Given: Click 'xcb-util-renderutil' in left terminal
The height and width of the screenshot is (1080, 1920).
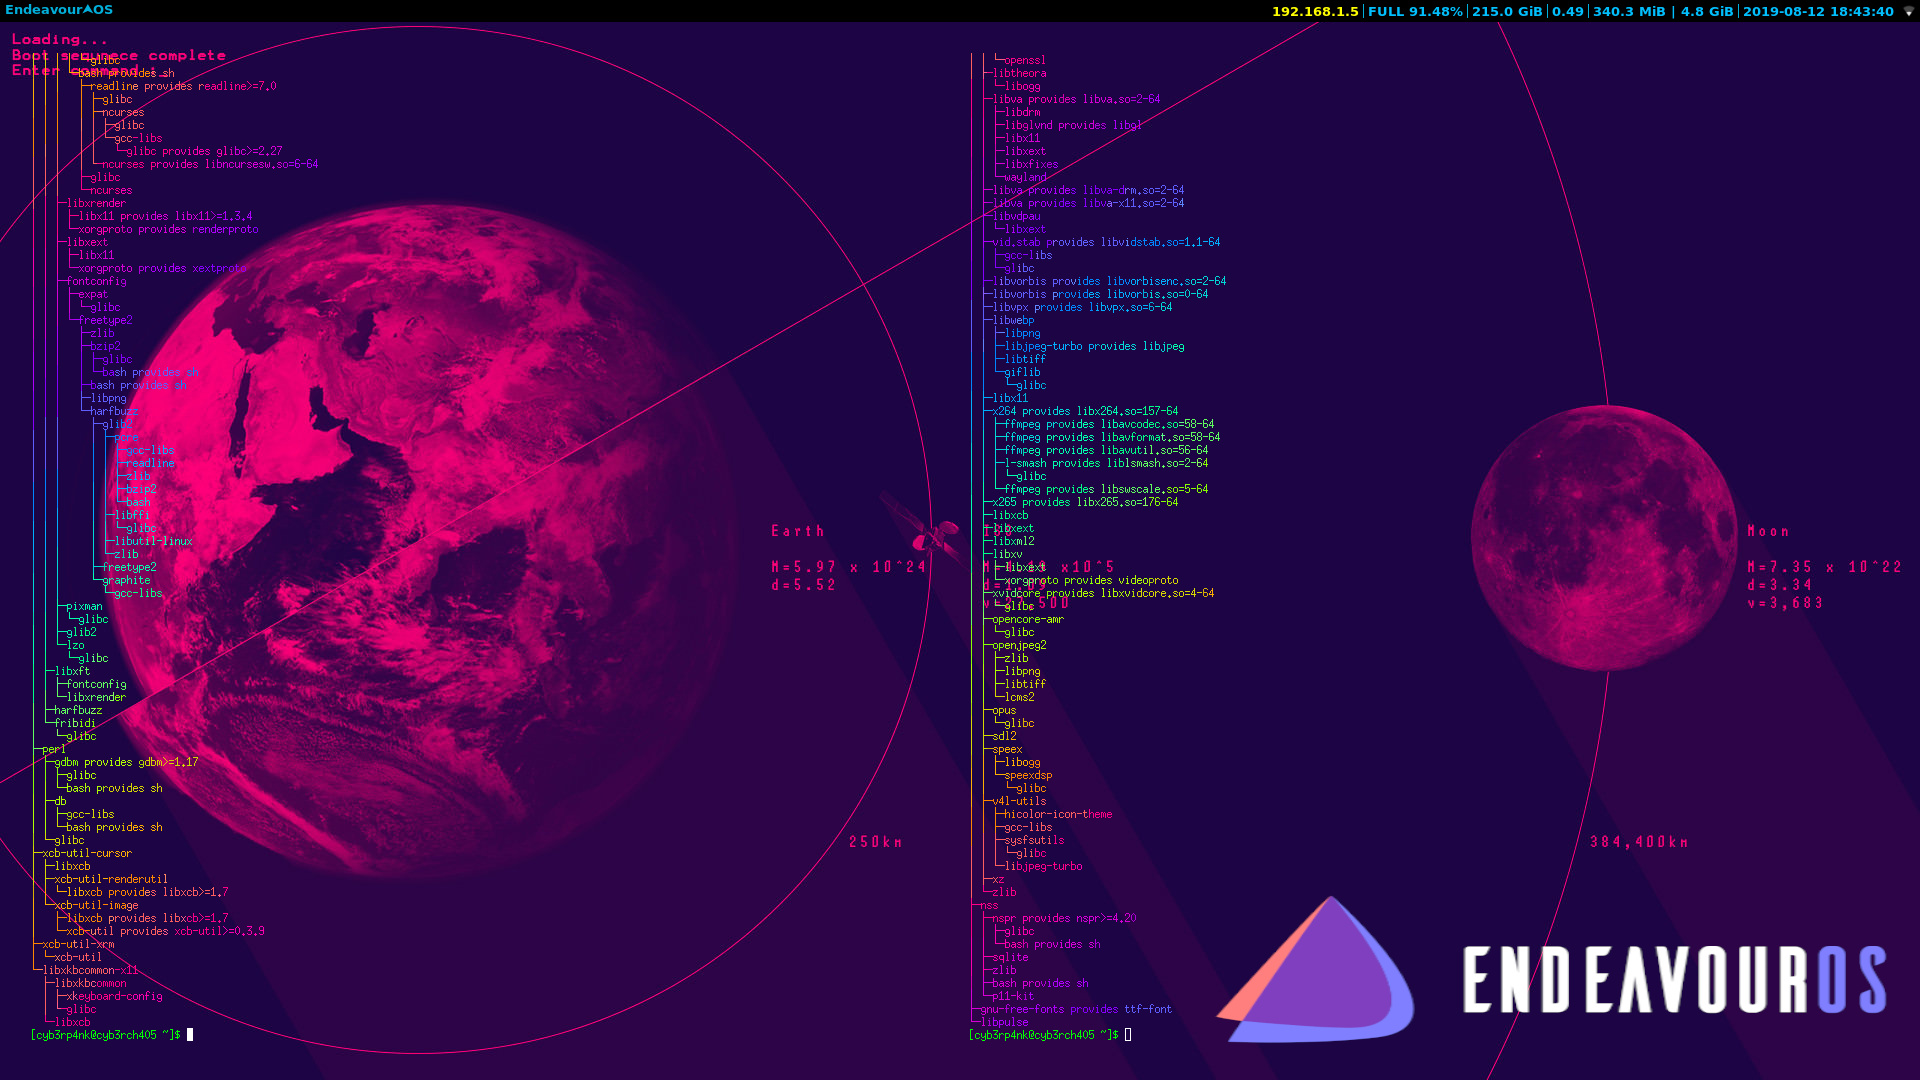Looking at the screenshot, I should click(111, 879).
